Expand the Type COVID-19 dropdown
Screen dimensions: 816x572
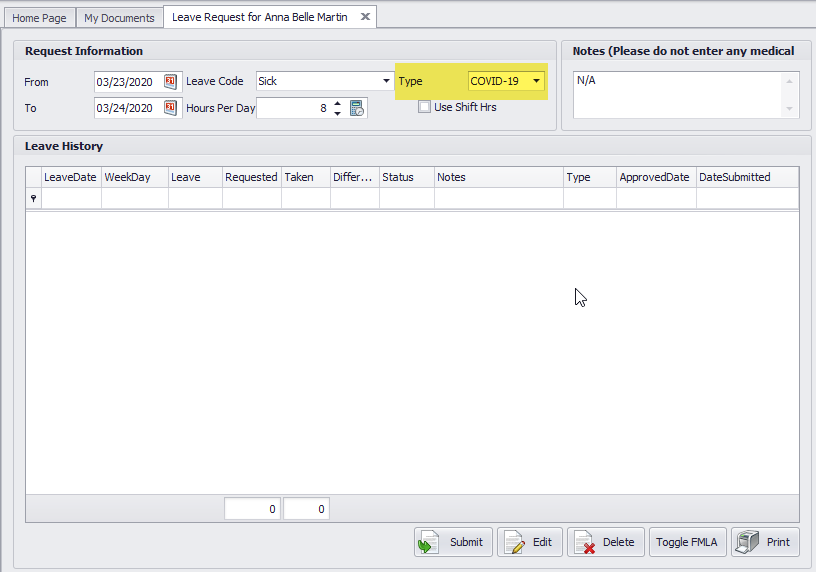[x=536, y=81]
